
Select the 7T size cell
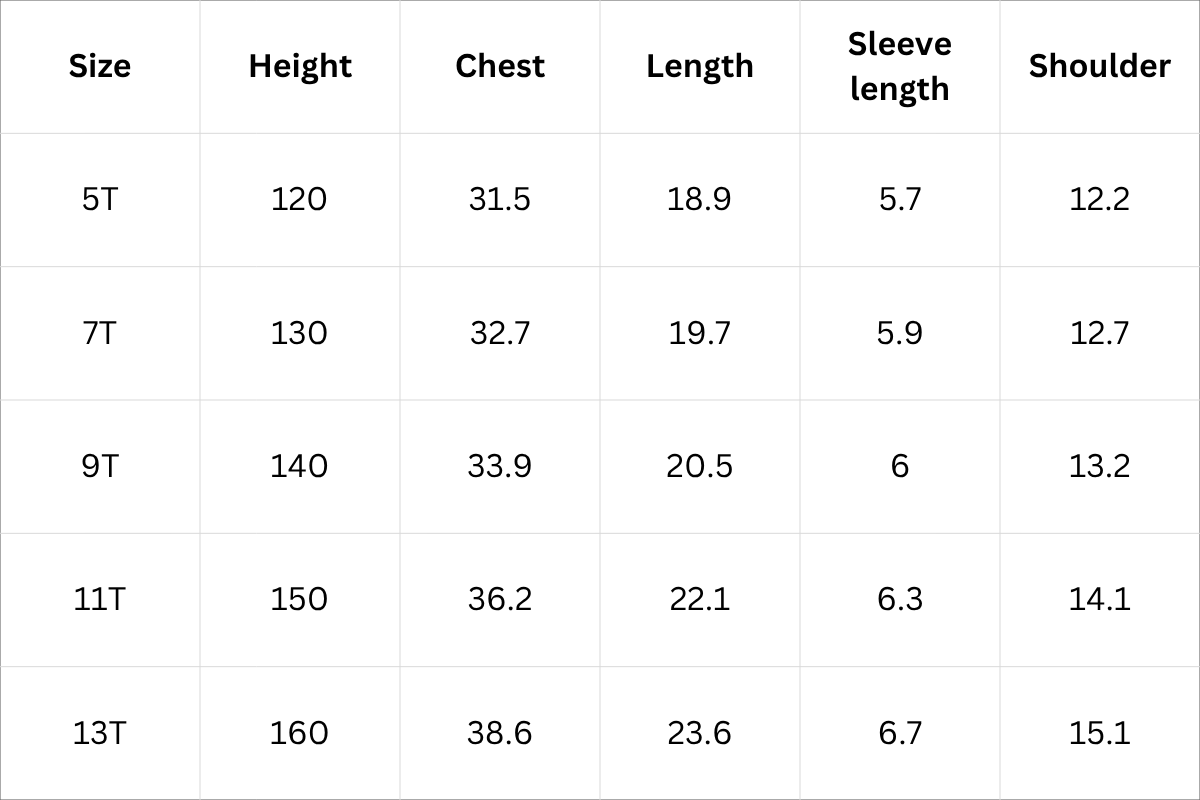tap(100, 332)
